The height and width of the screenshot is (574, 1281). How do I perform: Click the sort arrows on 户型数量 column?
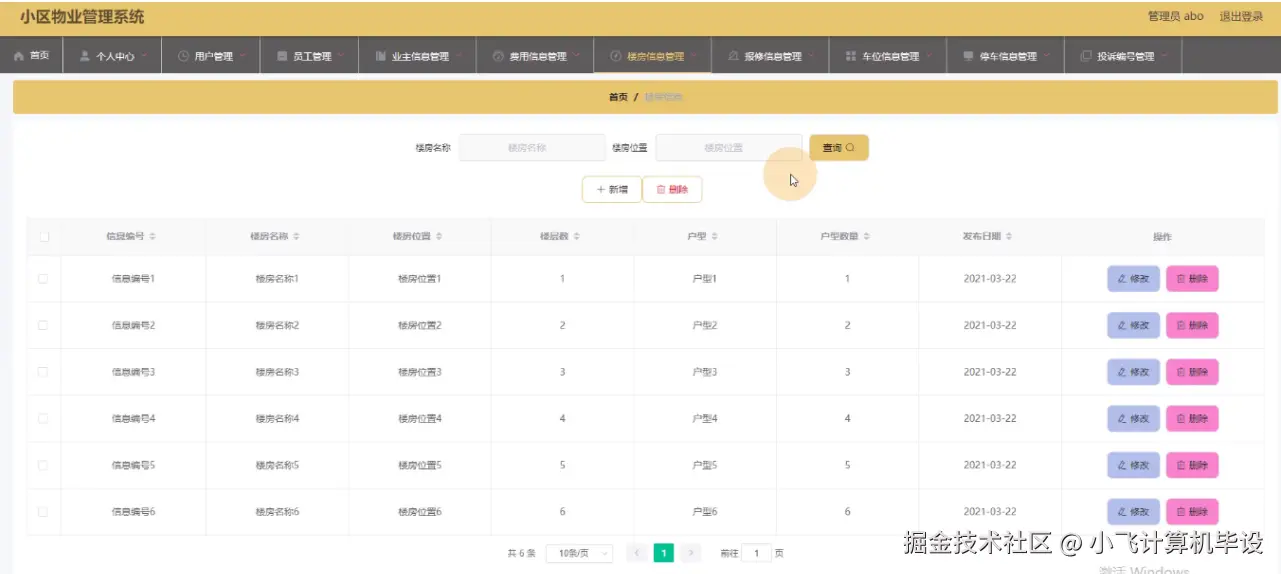(866, 237)
